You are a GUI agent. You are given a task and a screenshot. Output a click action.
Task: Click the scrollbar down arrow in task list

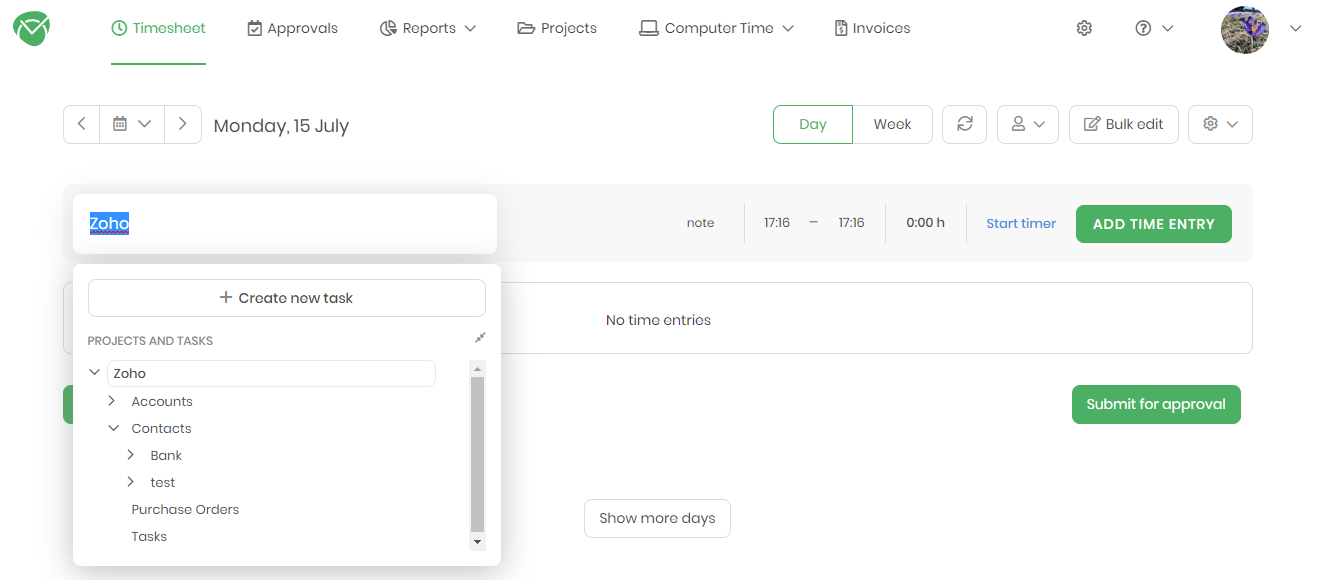[478, 542]
